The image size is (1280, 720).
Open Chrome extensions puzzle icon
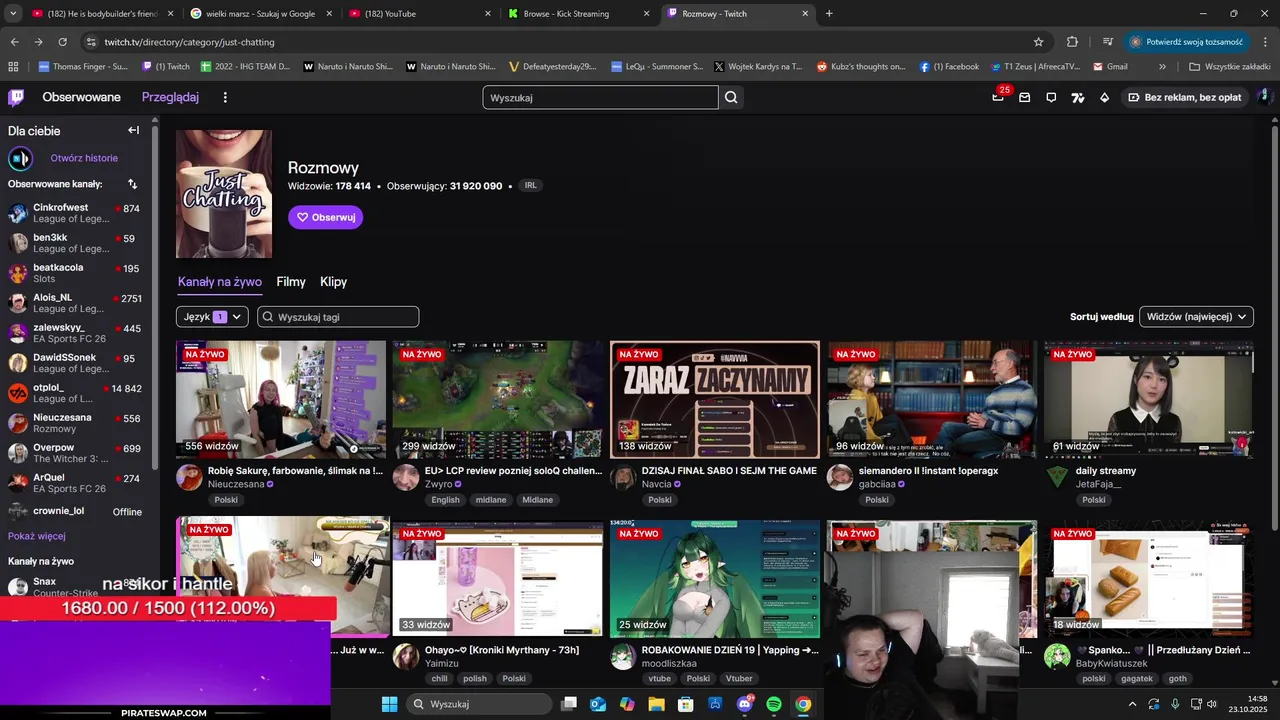1072,42
